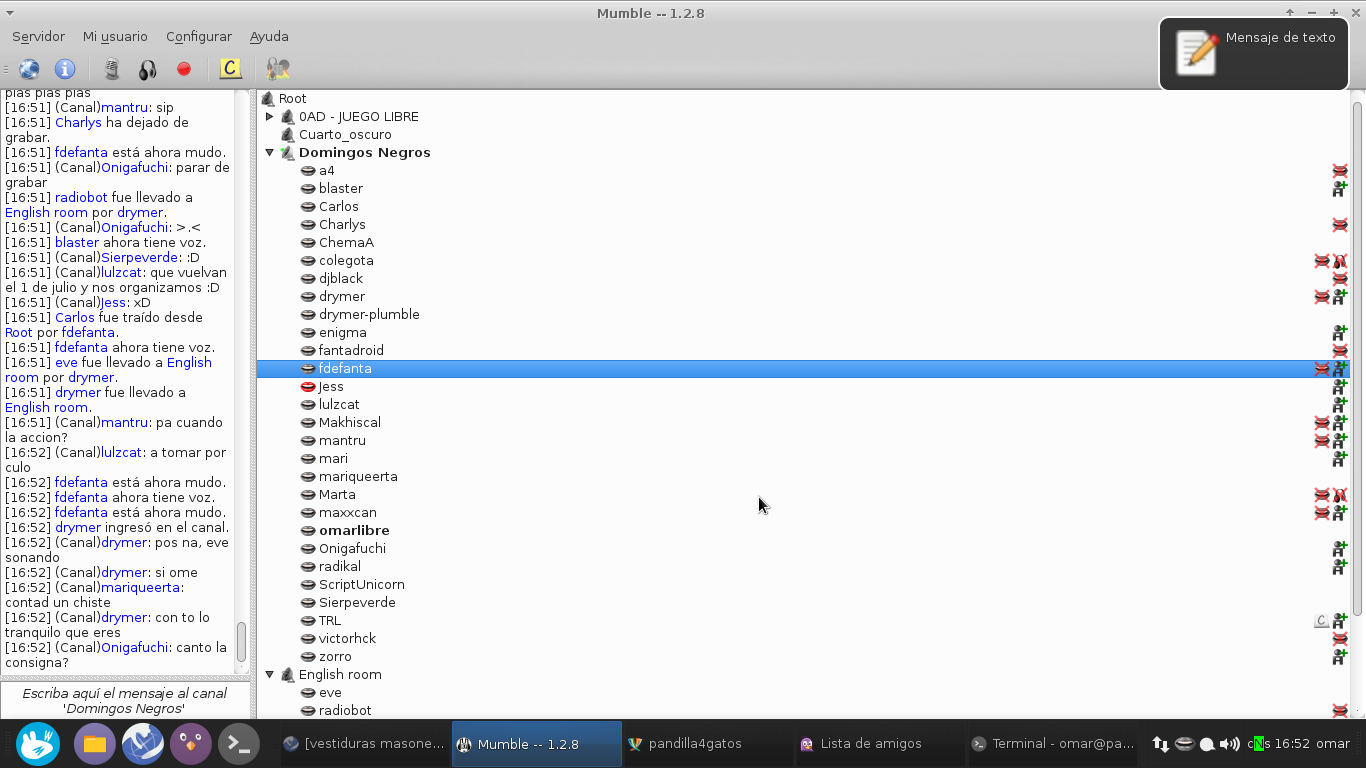Click the network arrows tray icon

pos(1160,744)
